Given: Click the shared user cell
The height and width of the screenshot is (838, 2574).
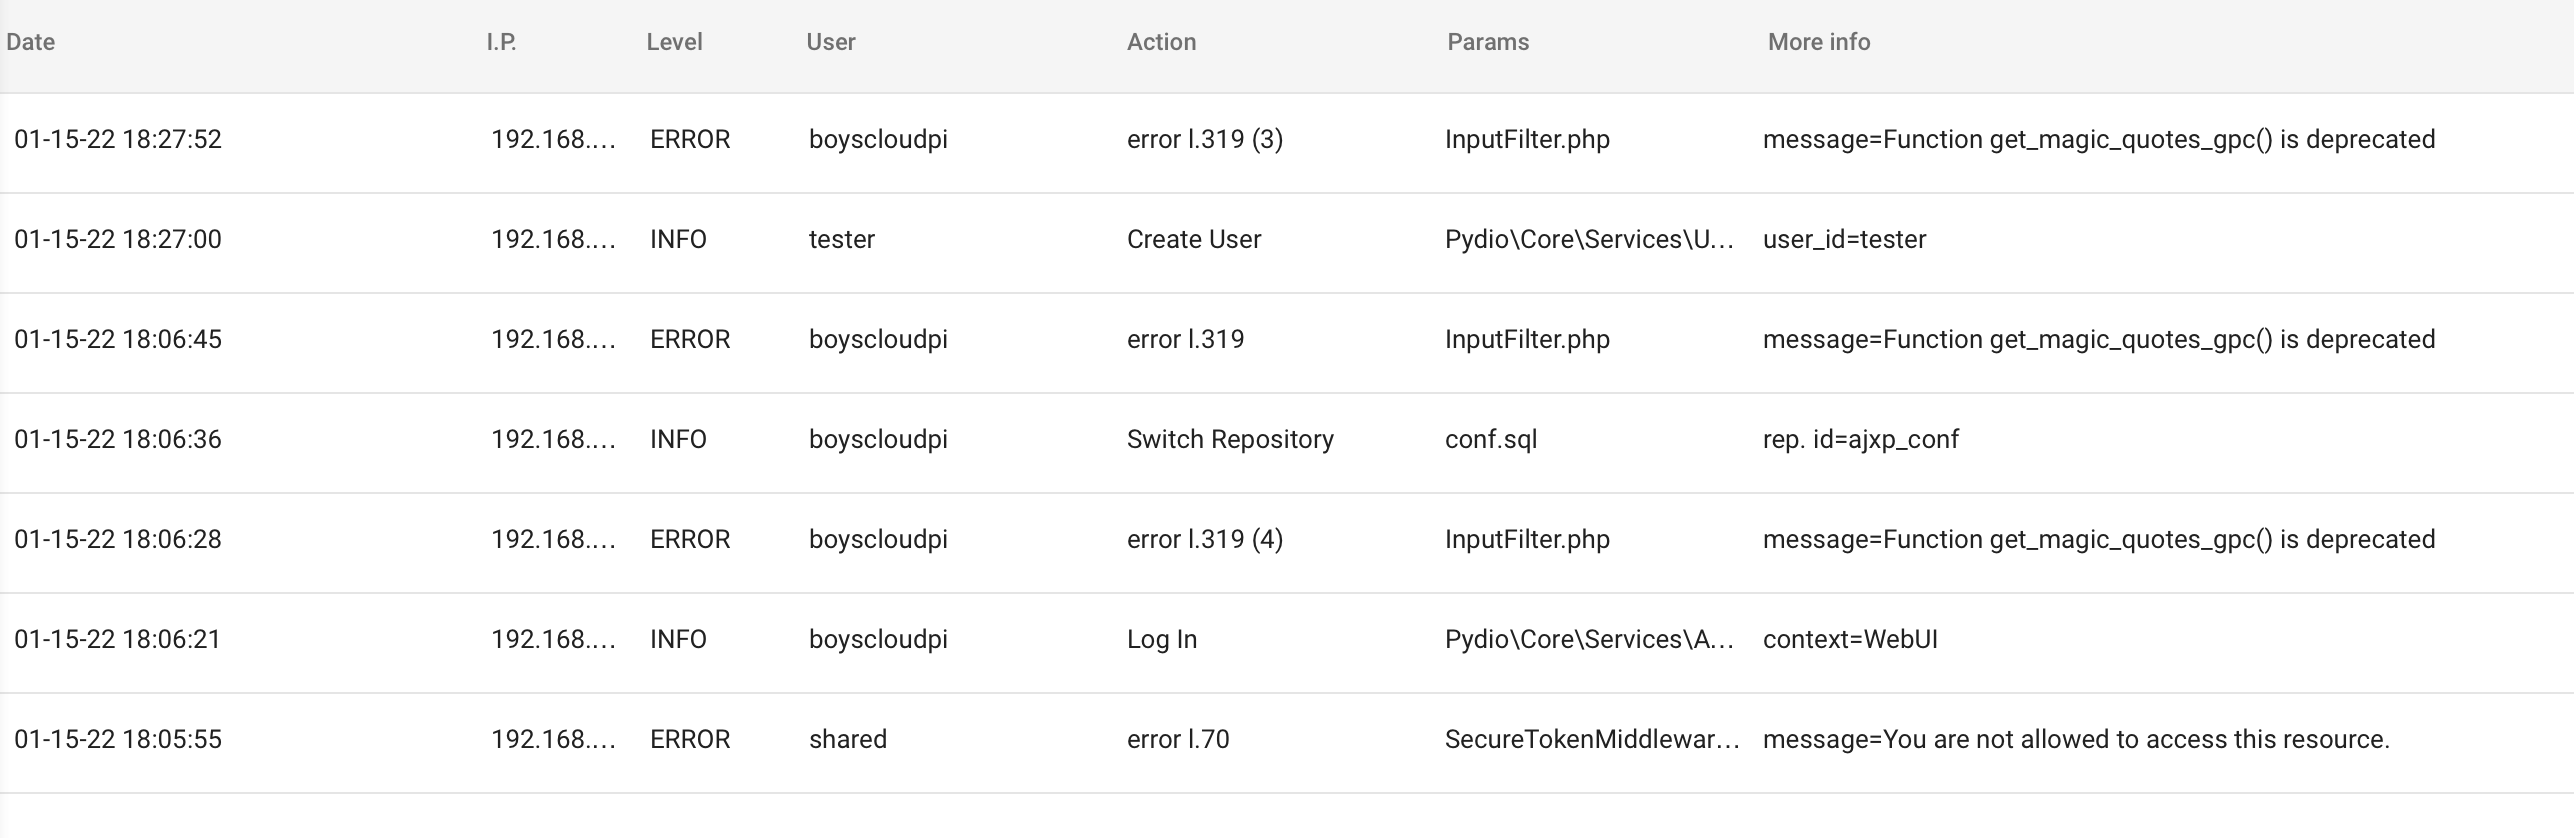Looking at the screenshot, I should tap(848, 739).
